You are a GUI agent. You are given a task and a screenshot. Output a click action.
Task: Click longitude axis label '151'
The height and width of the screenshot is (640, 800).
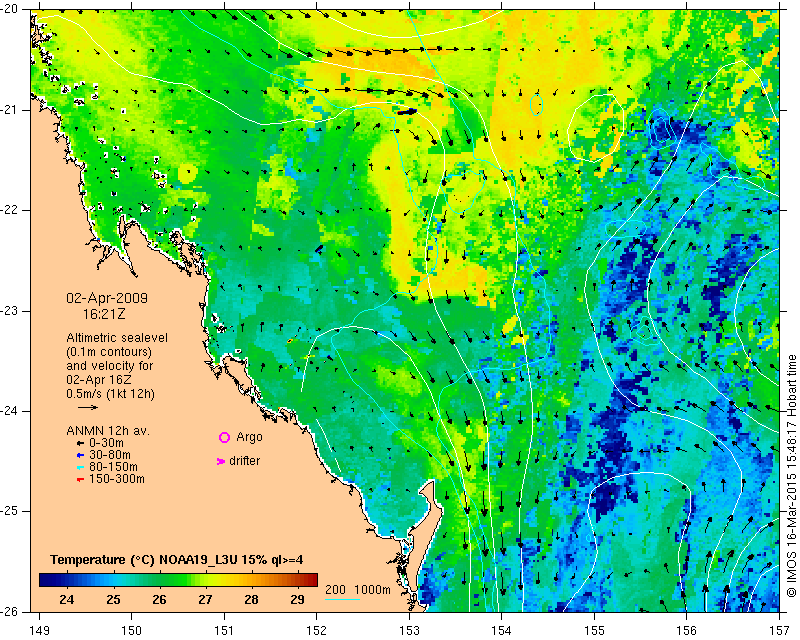pos(224,631)
